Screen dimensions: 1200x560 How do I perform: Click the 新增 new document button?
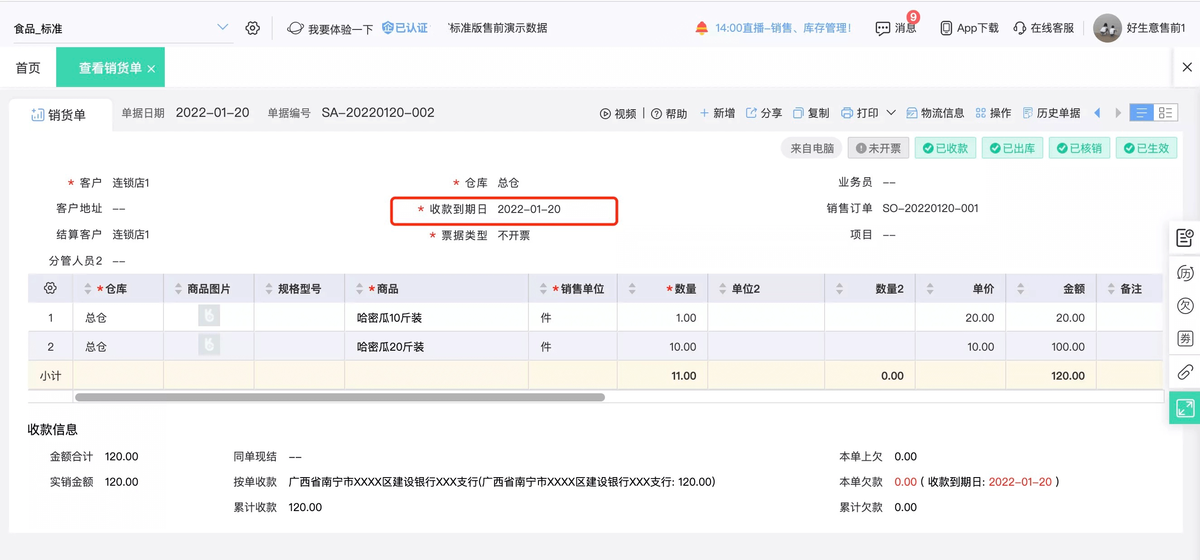pyautogui.click(x=717, y=113)
